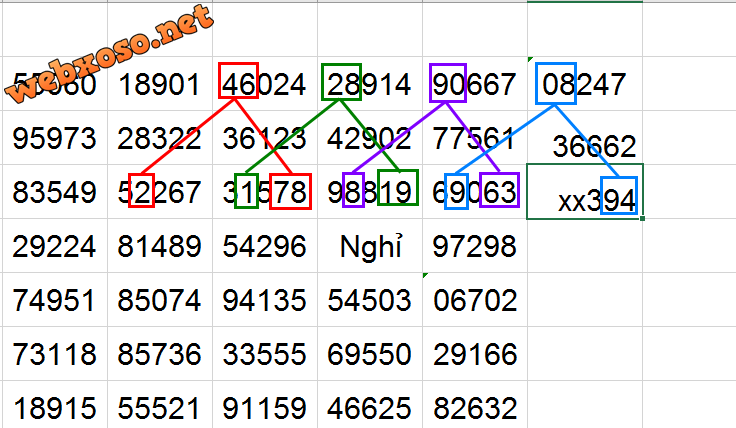Click on the 46625 cell
Screen dimensions: 736x428
pyautogui.click(x=370, y=405)
